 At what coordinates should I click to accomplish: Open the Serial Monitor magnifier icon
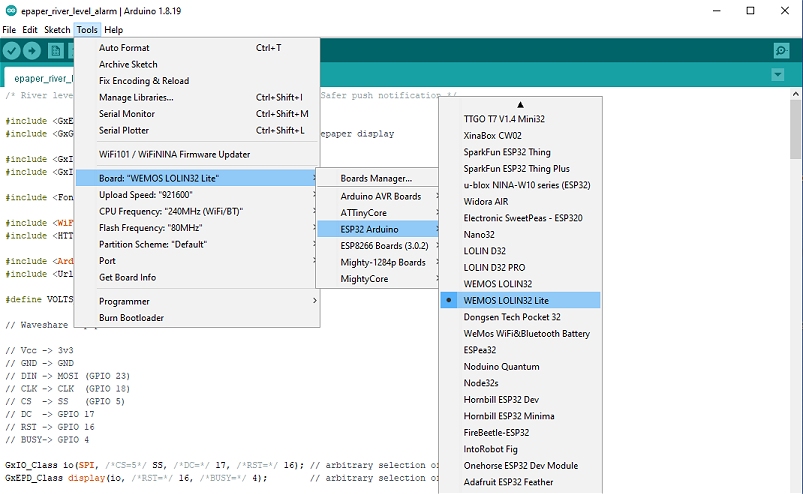pyautogui.click(x=781, y=51)
